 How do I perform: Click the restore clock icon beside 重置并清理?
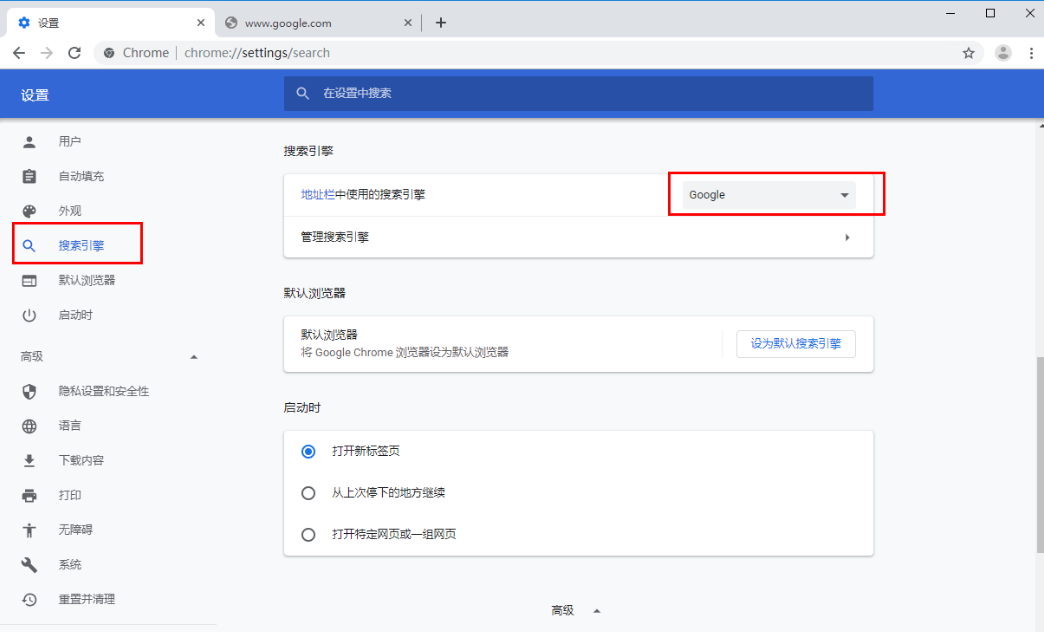pos(29,599)
